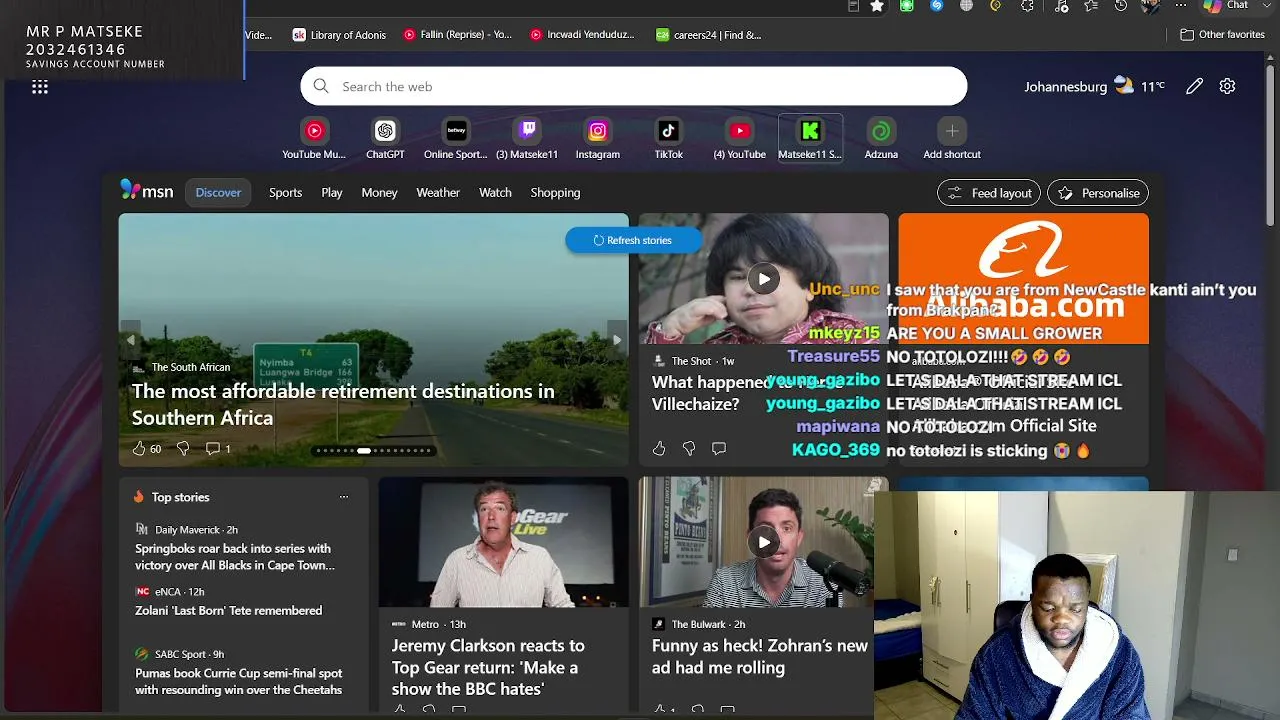The height and width of the screenshot is (720, 1280).
Task: Open the Copilot Chat button
Action: [x=1226, y=6]
